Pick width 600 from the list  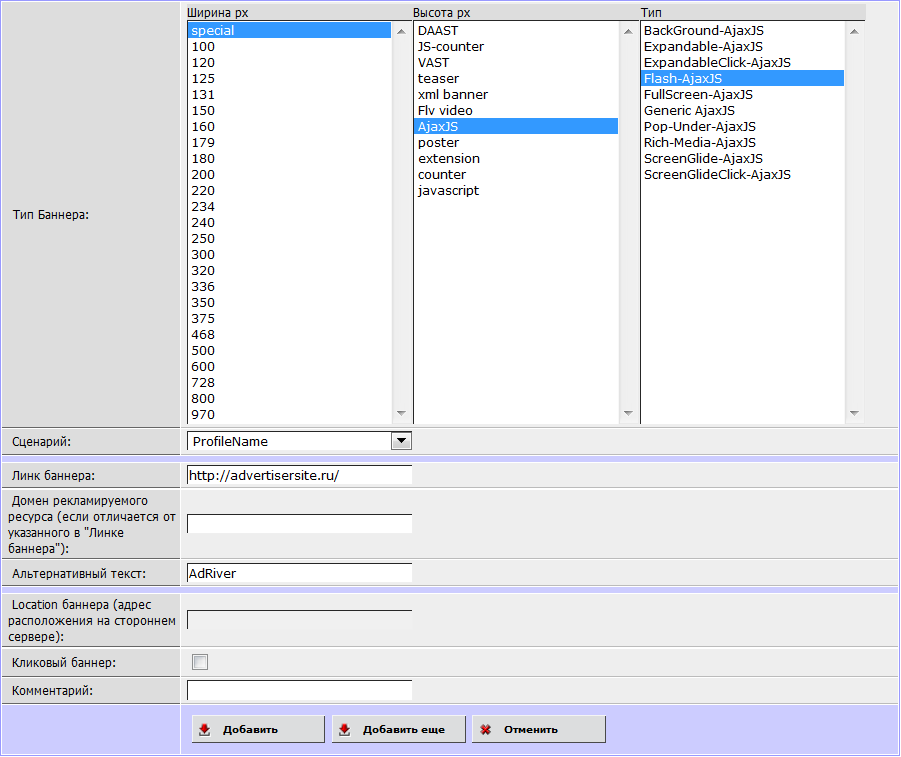[x=289, y=367]
